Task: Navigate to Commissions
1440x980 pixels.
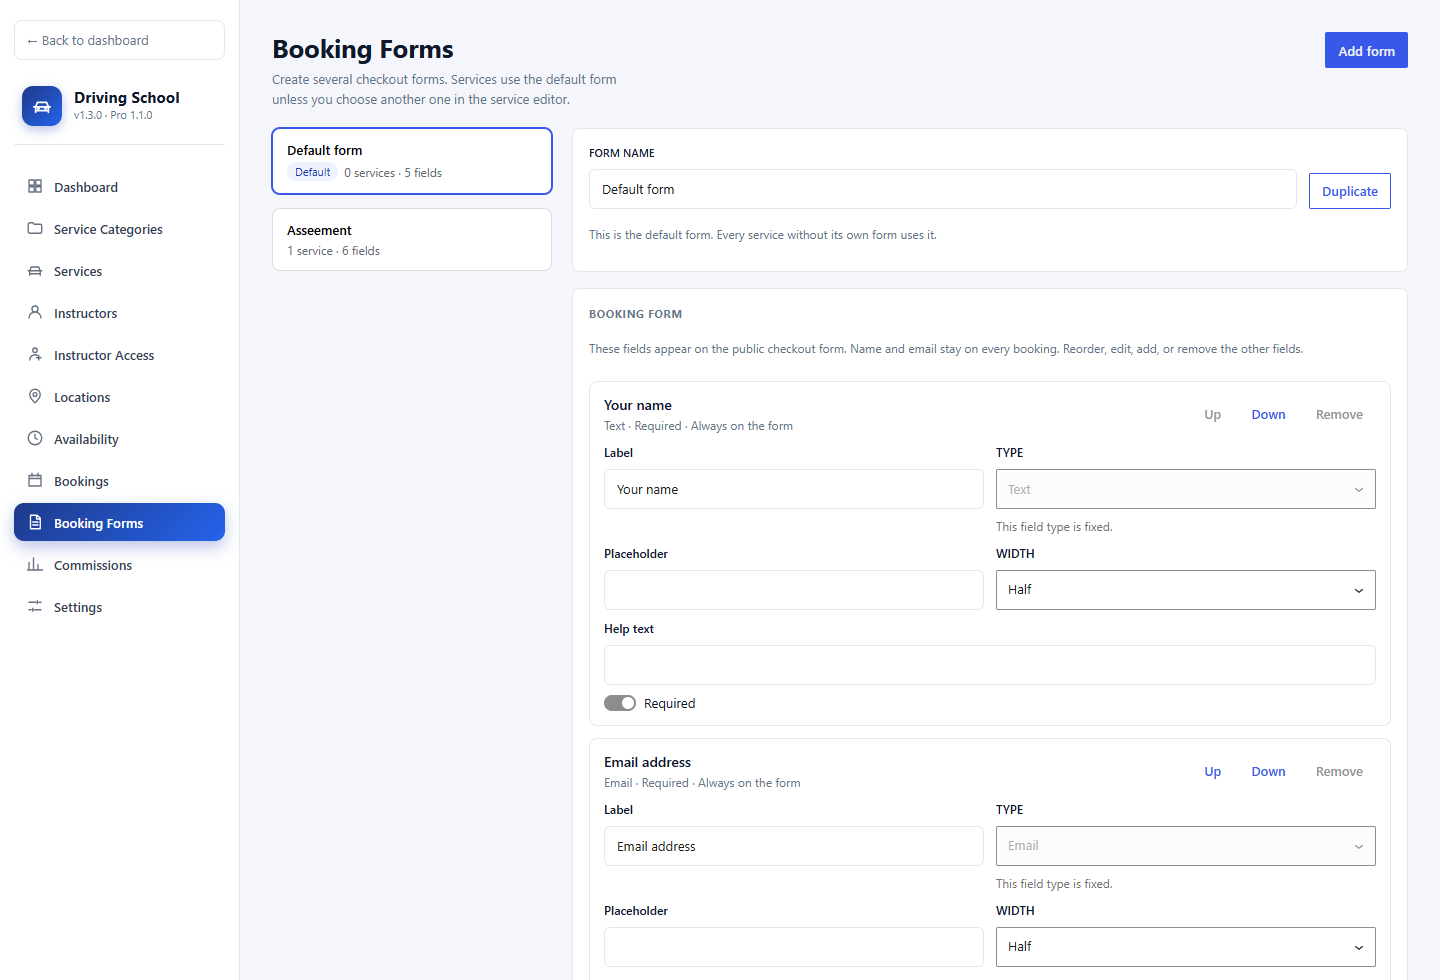Action: point(119,565)
